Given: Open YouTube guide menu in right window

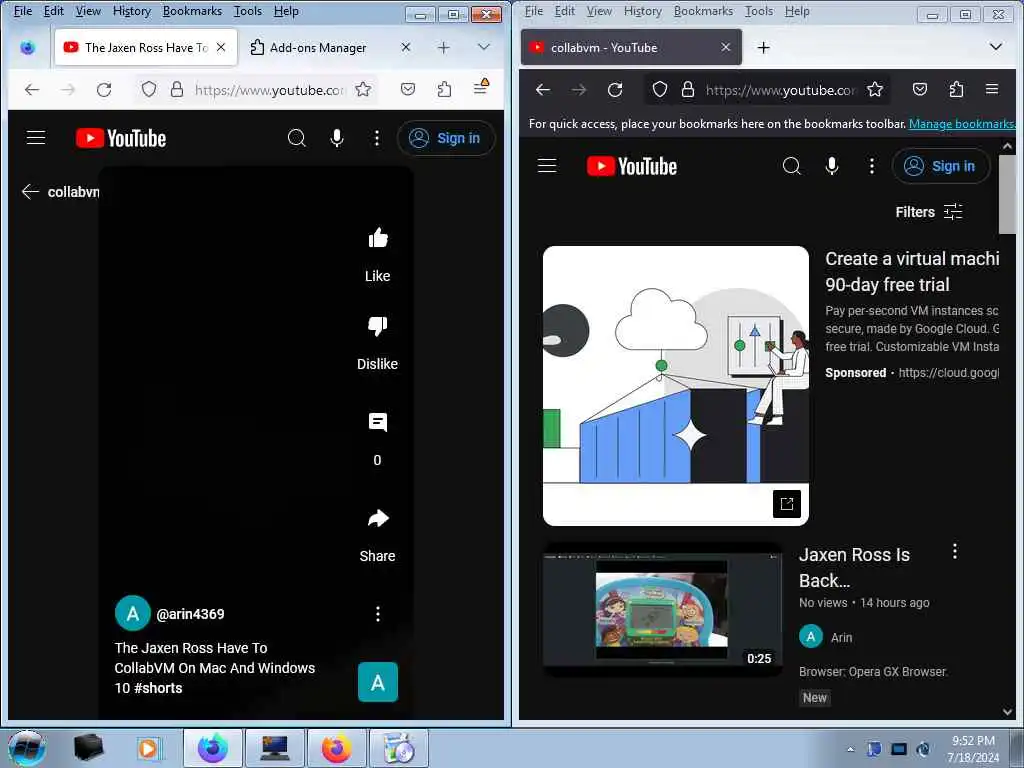Looking at the screenshot, I should point(547,166).
